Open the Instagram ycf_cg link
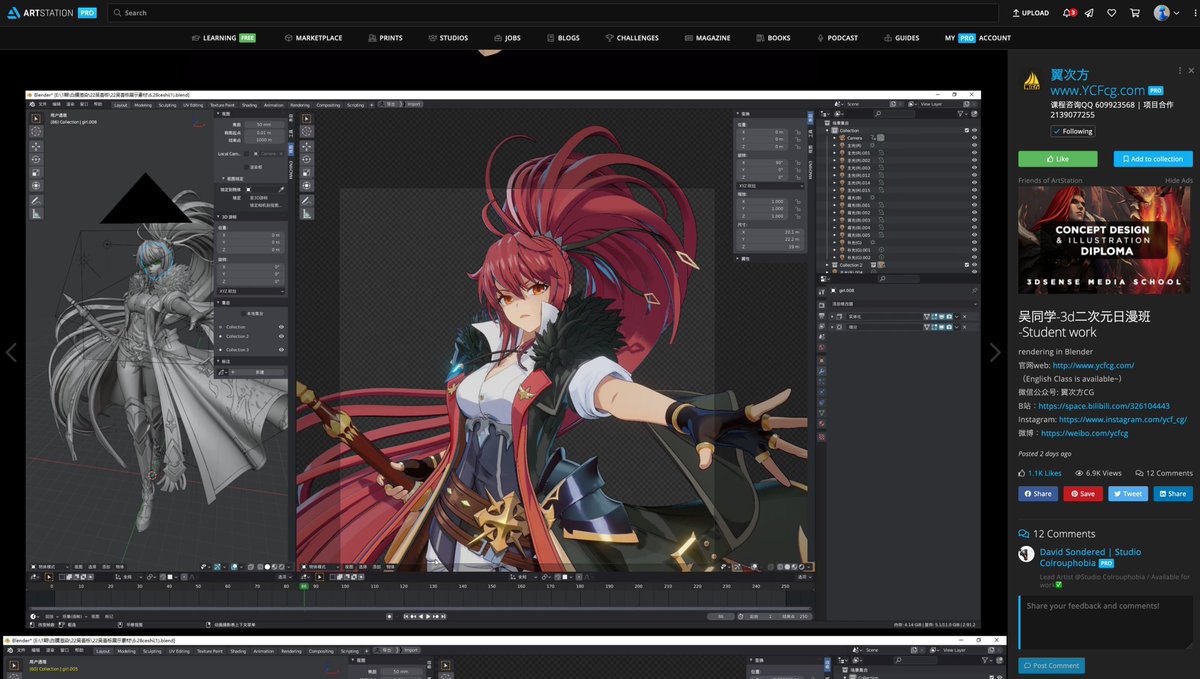Image resolution: width=1200 pixels, height=679 pixels. [1123, 420]
